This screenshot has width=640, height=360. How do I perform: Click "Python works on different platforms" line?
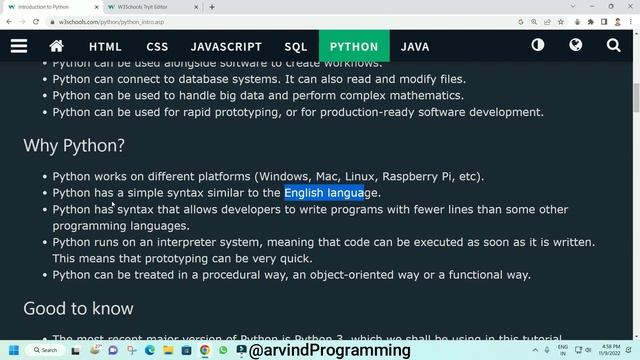coord(268,176)
